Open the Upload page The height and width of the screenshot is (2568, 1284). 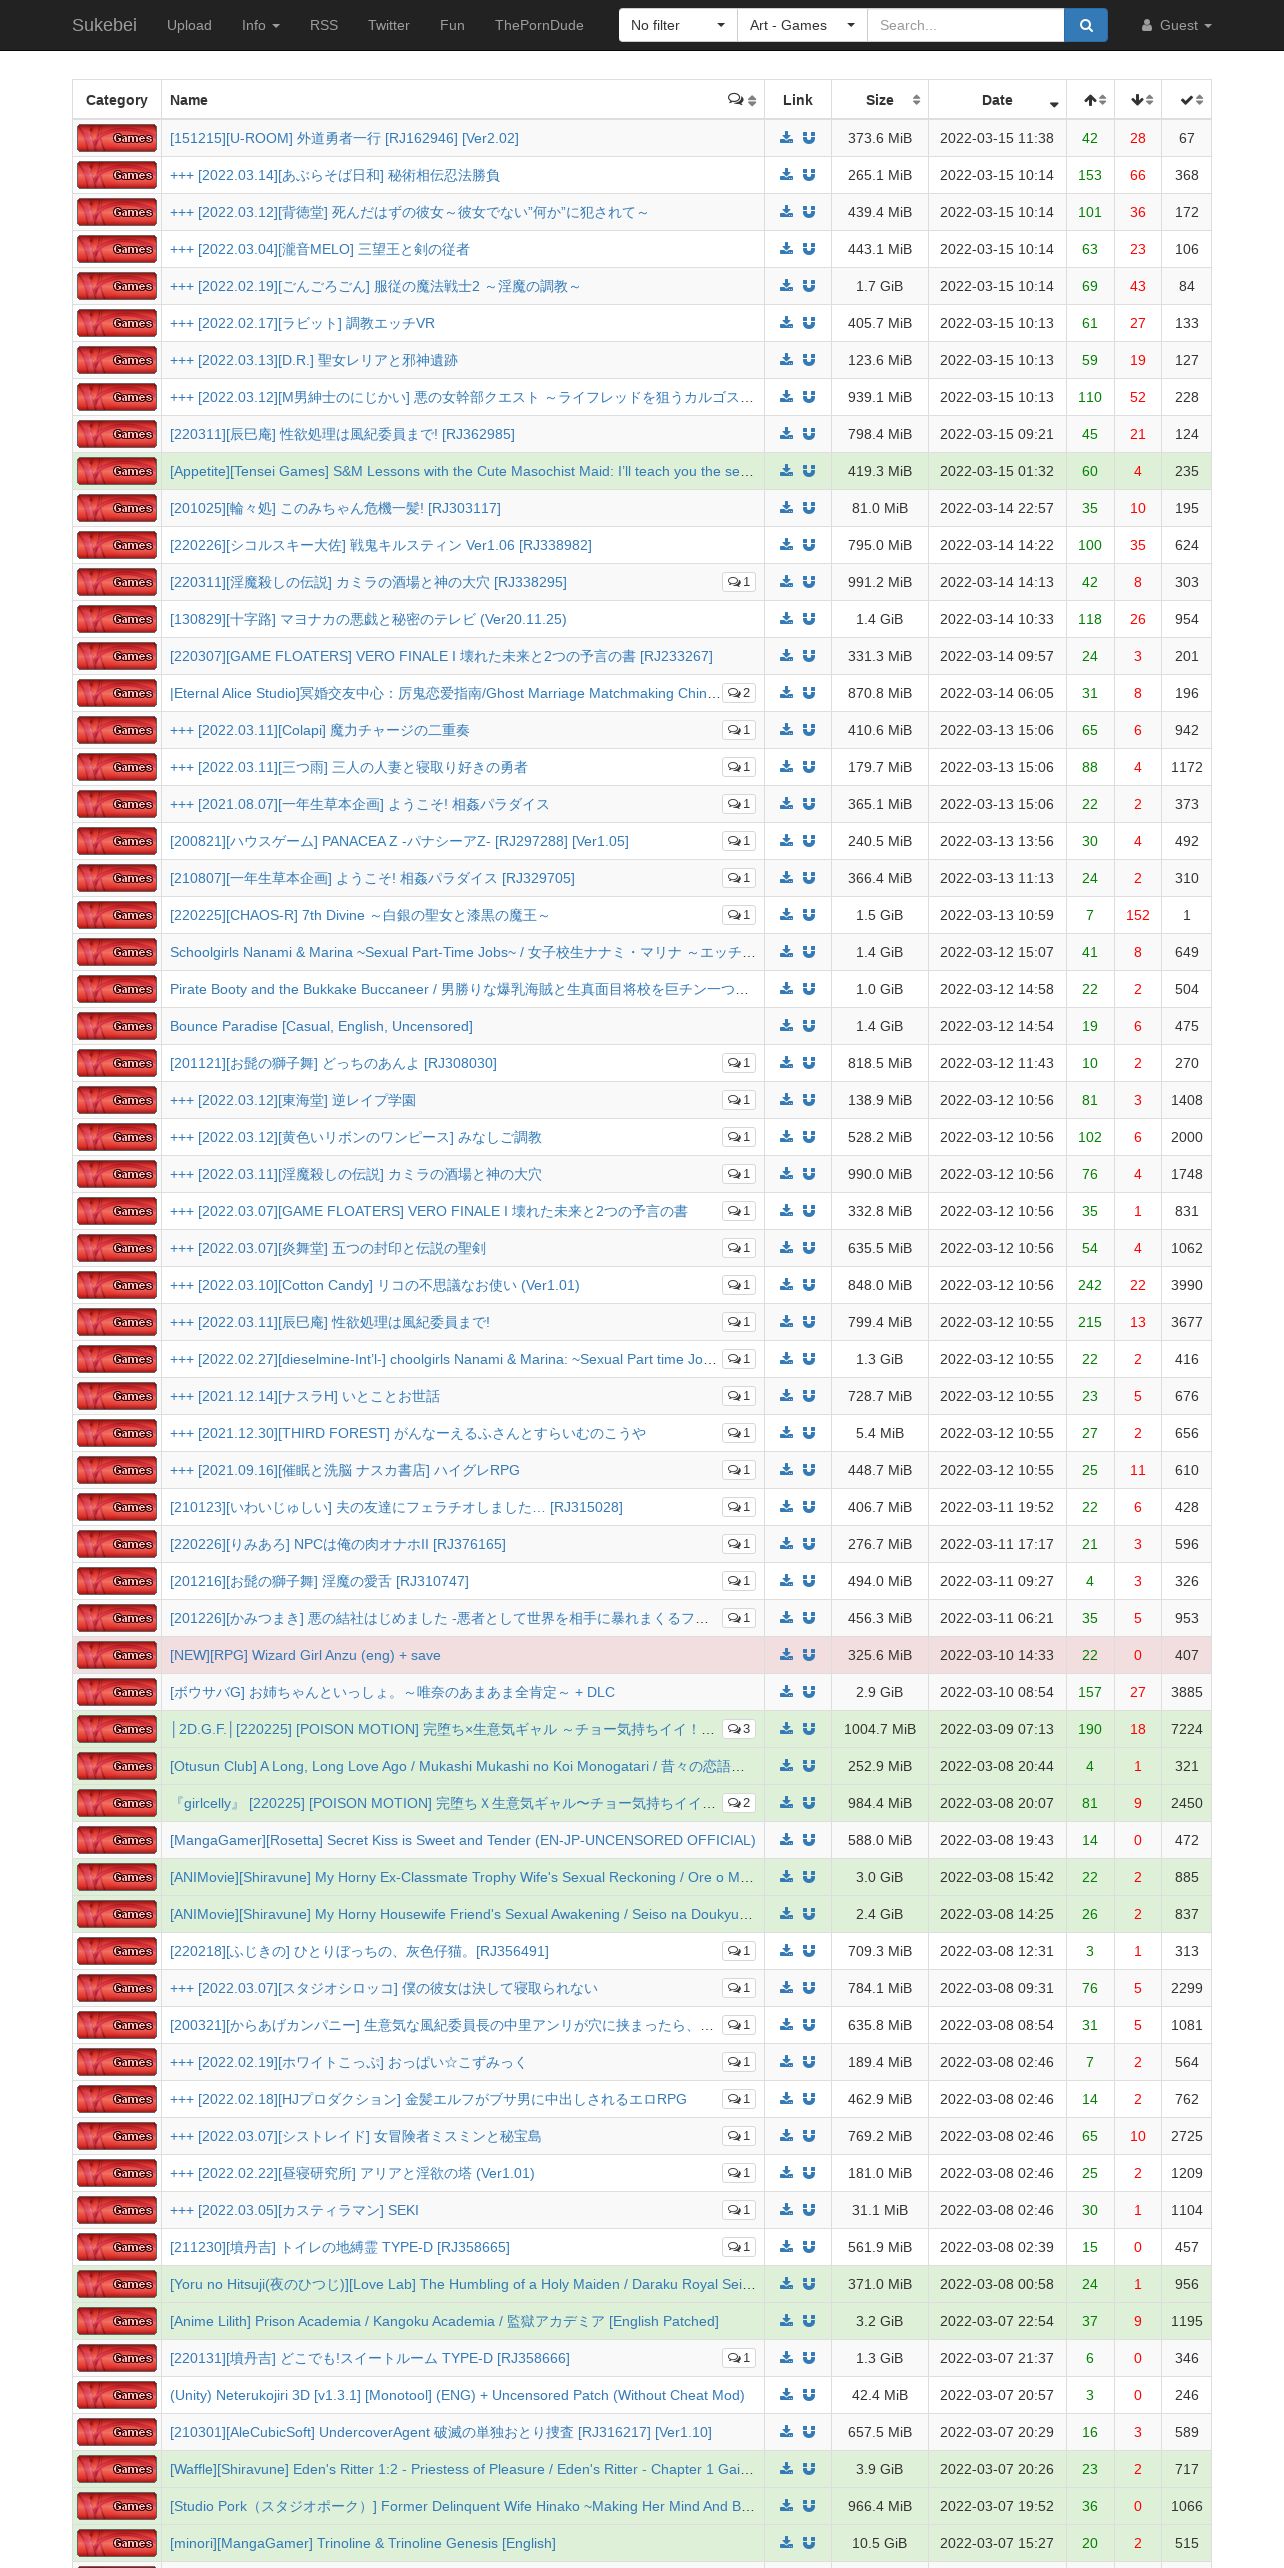pos(189,25)
